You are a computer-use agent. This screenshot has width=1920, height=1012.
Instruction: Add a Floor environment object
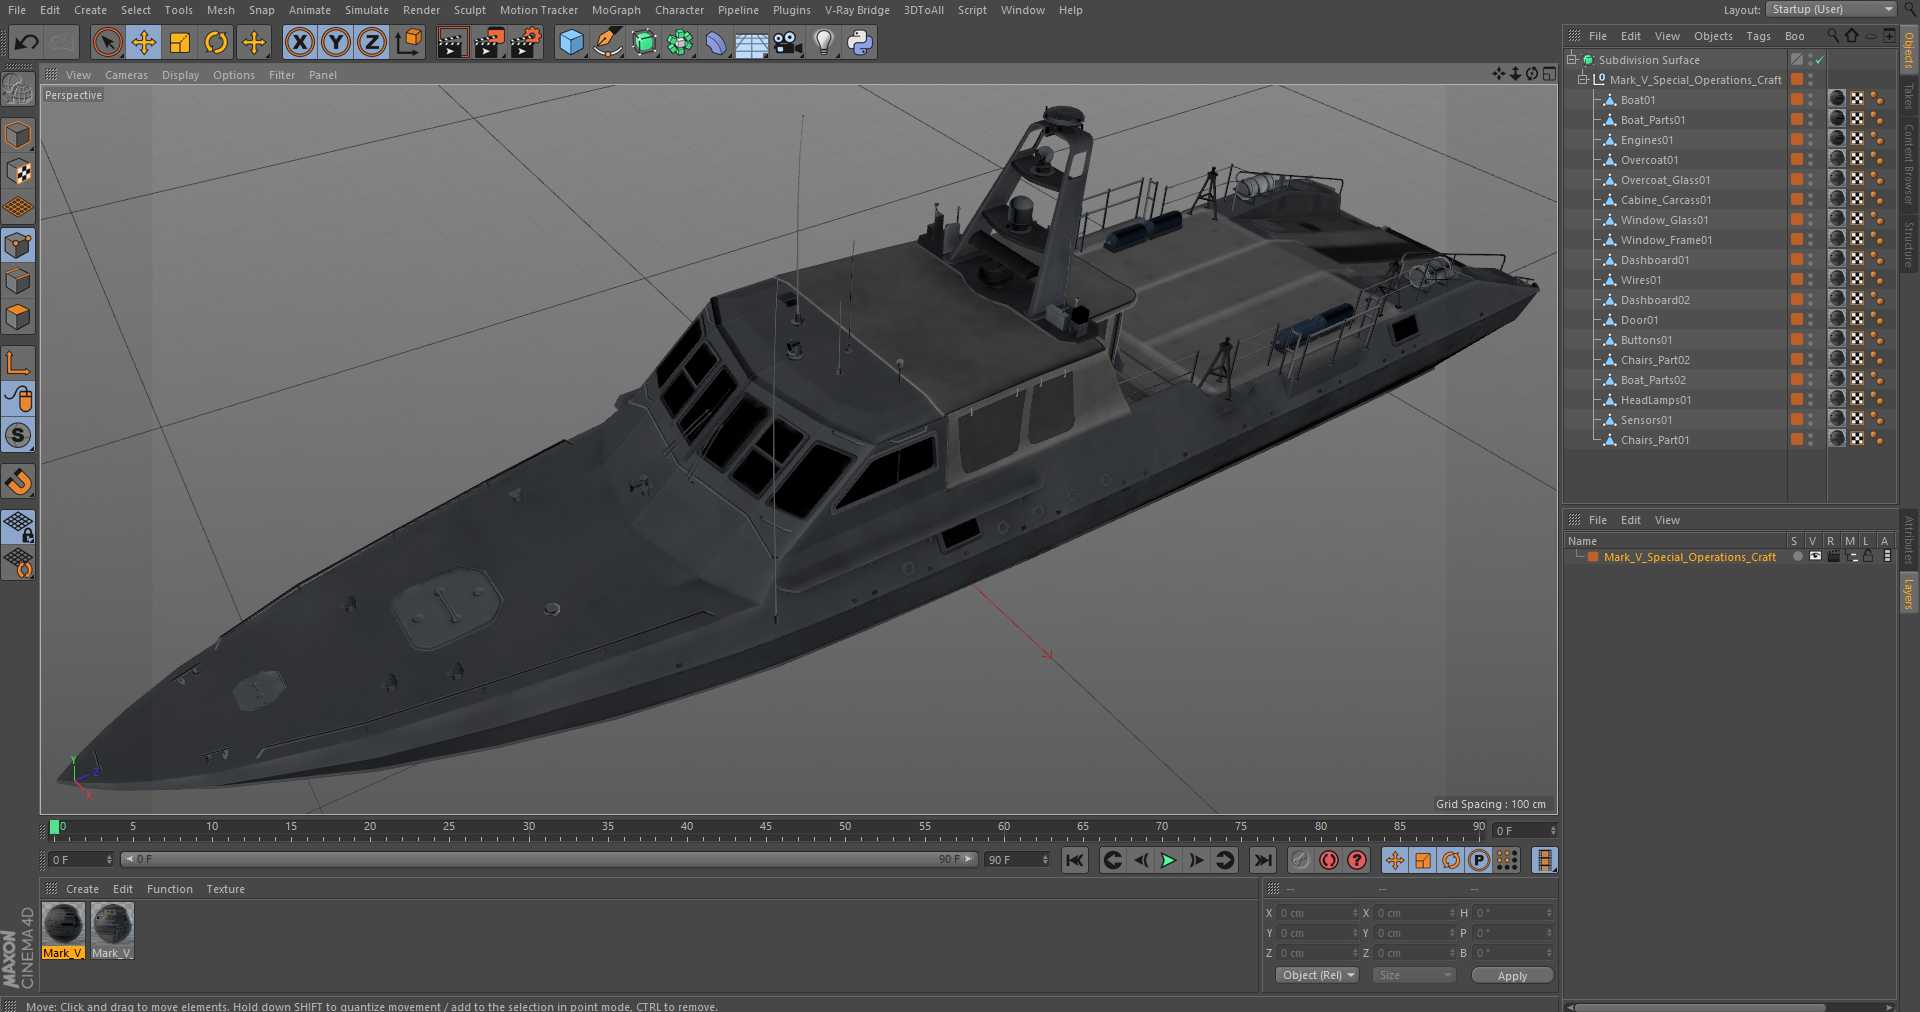751,44
